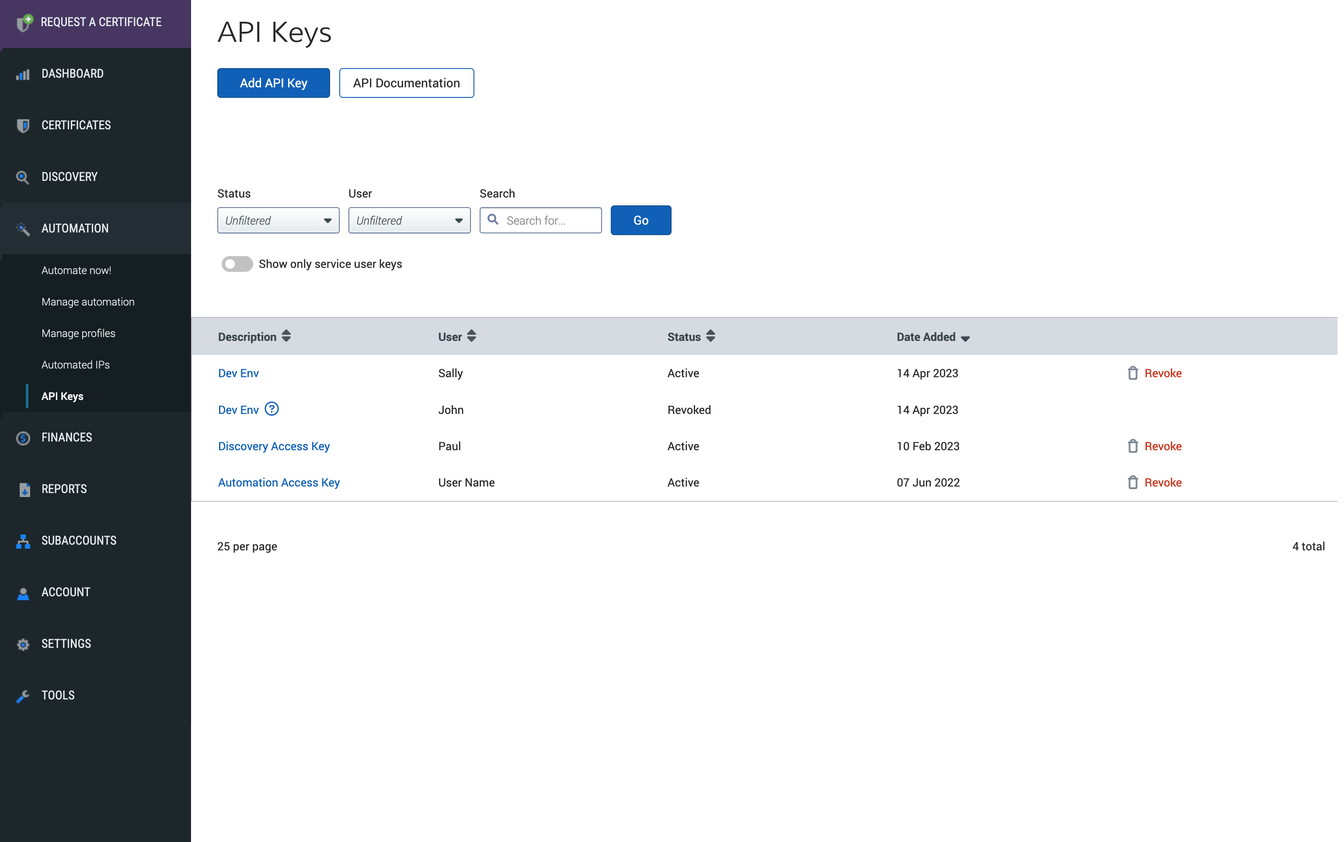Image resolution: width=1344 pixels, height=842 pixels.
Task: Open the Finances clock icon
Action: [22, 437]
